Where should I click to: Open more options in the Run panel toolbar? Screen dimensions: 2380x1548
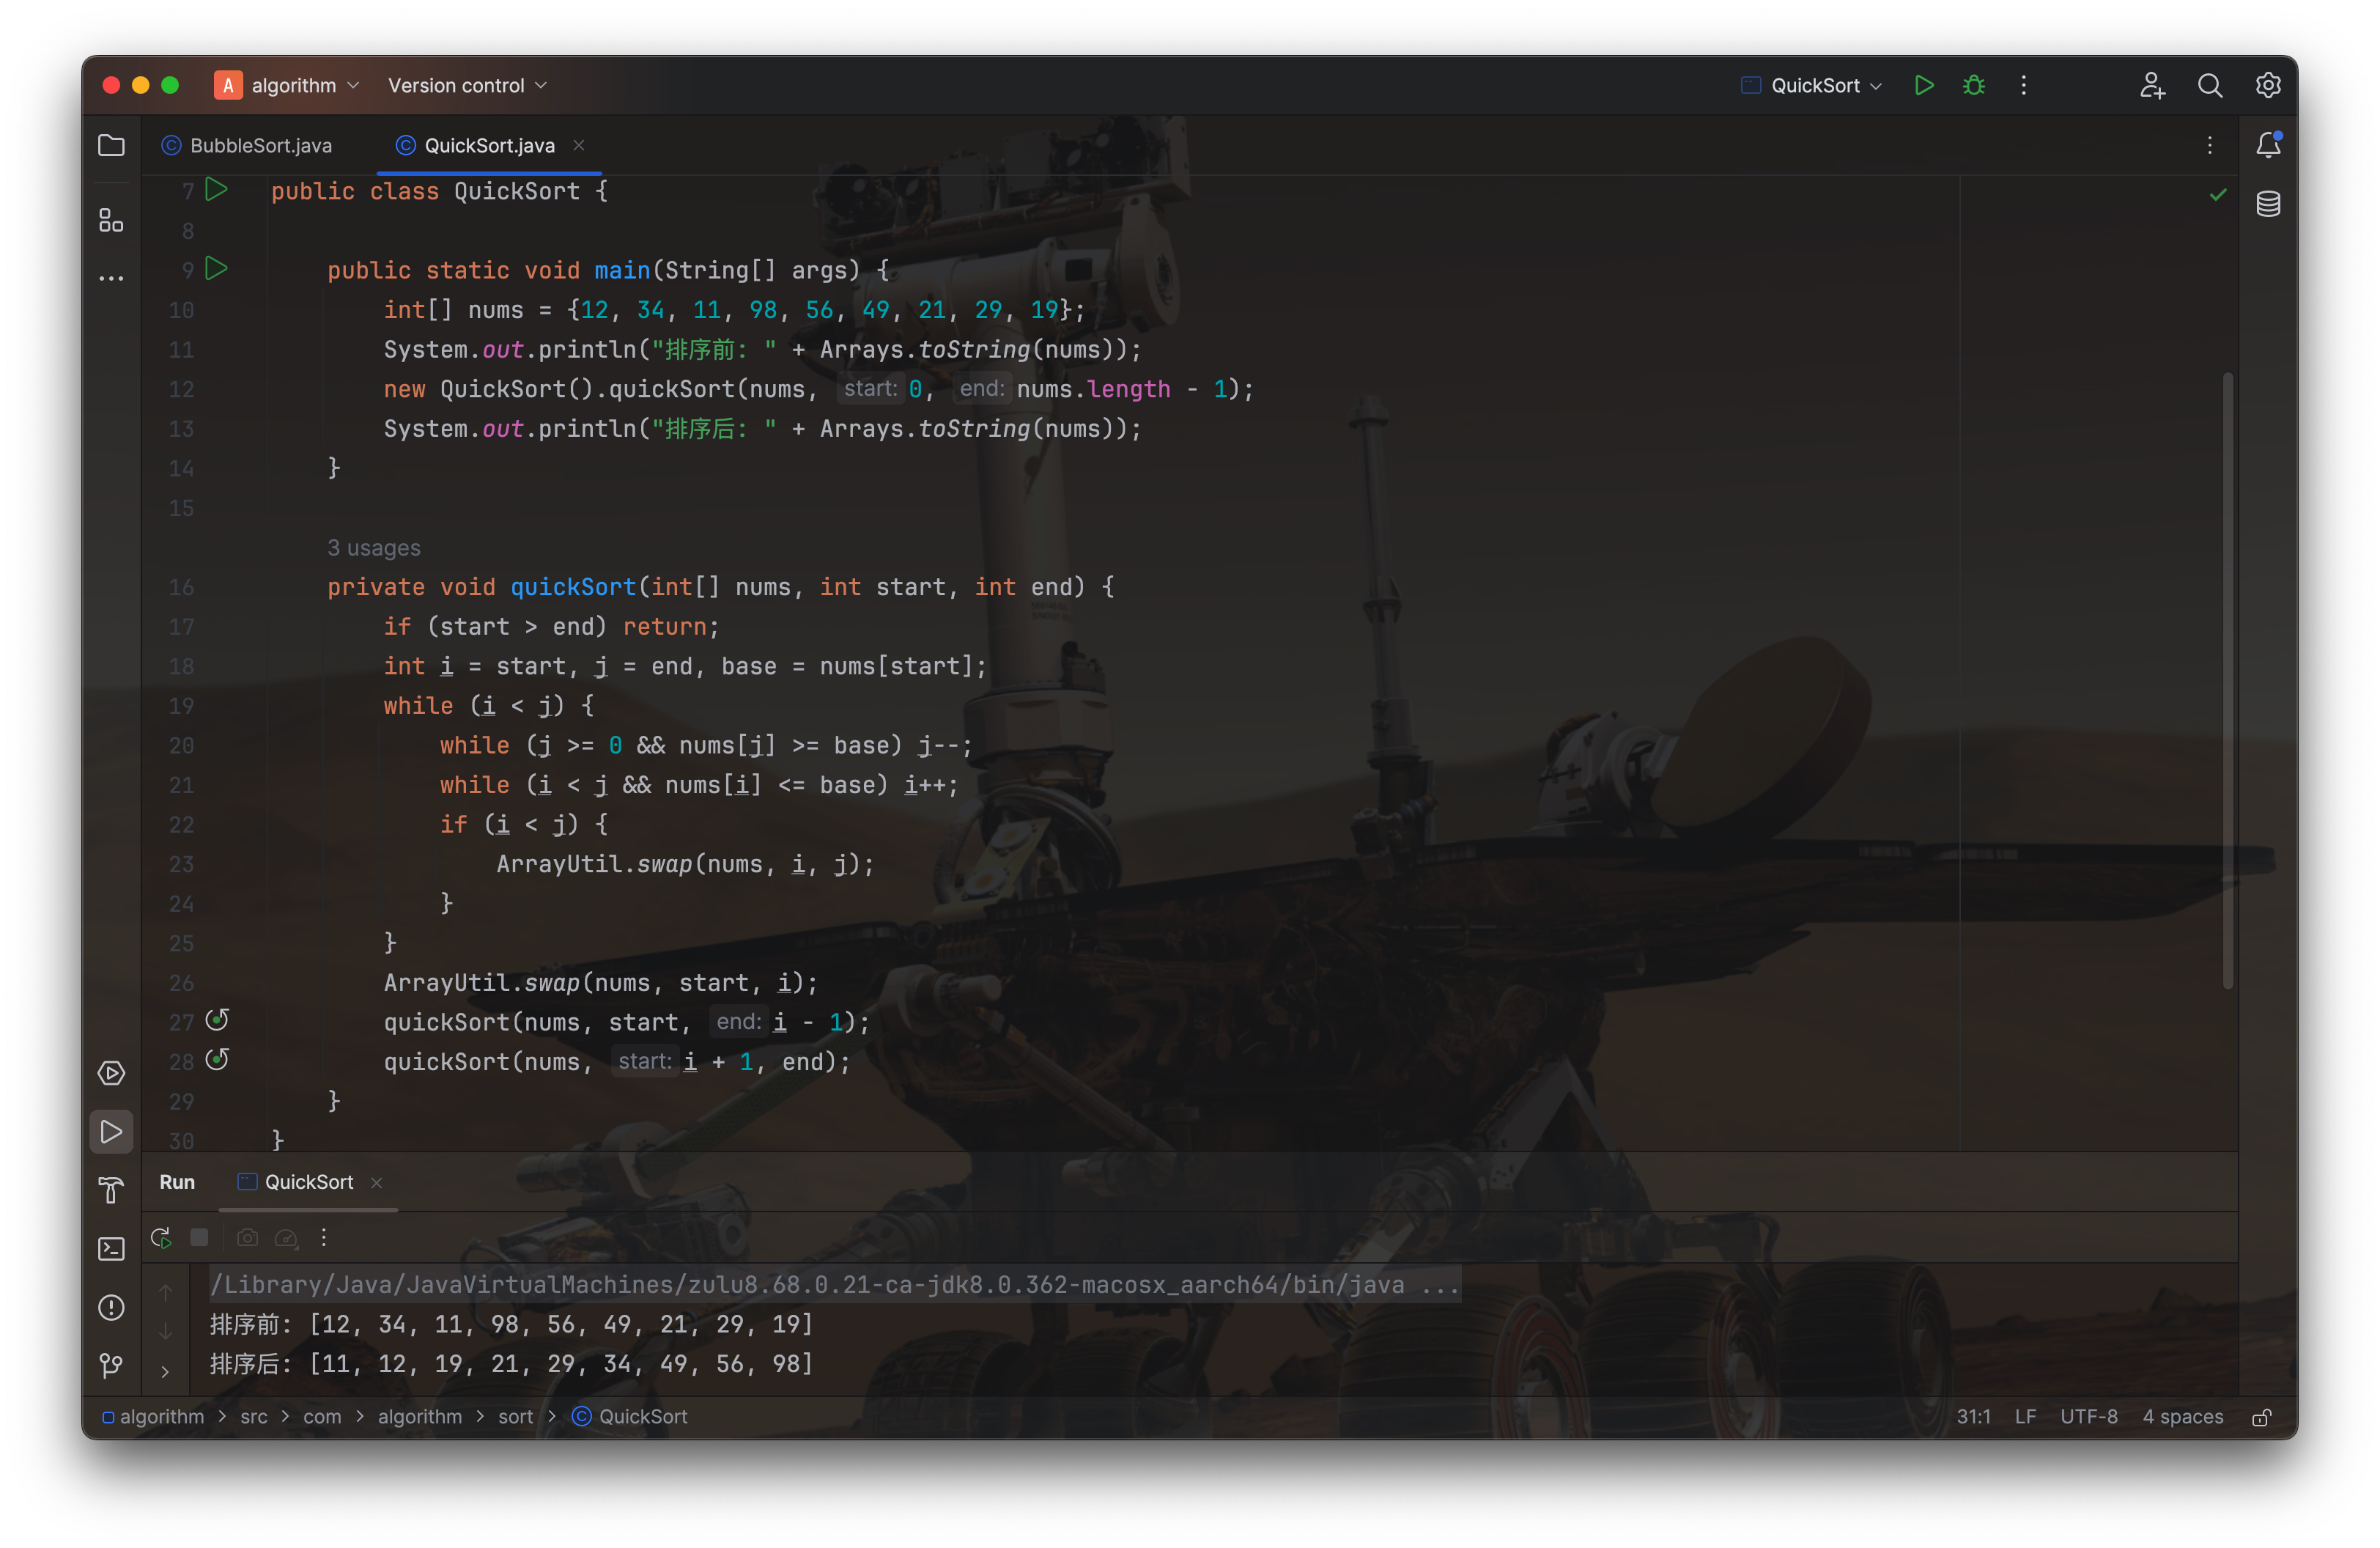pos(324,1238)
